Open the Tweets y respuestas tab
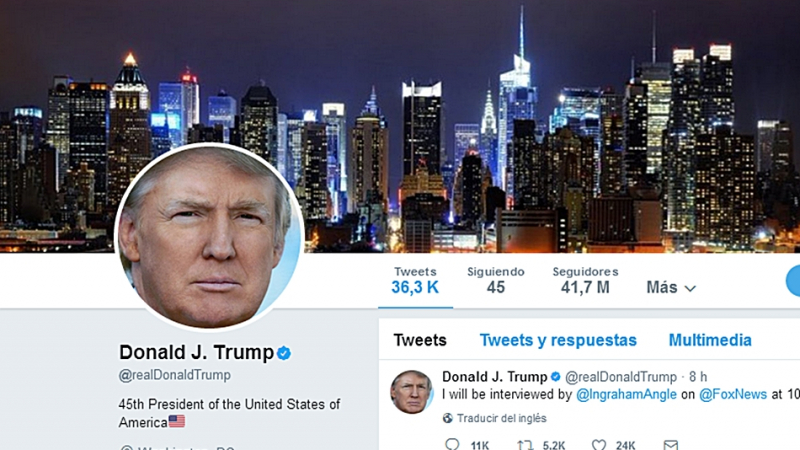The height and width of the screenshot is (450, 800). tap(558, 340)
